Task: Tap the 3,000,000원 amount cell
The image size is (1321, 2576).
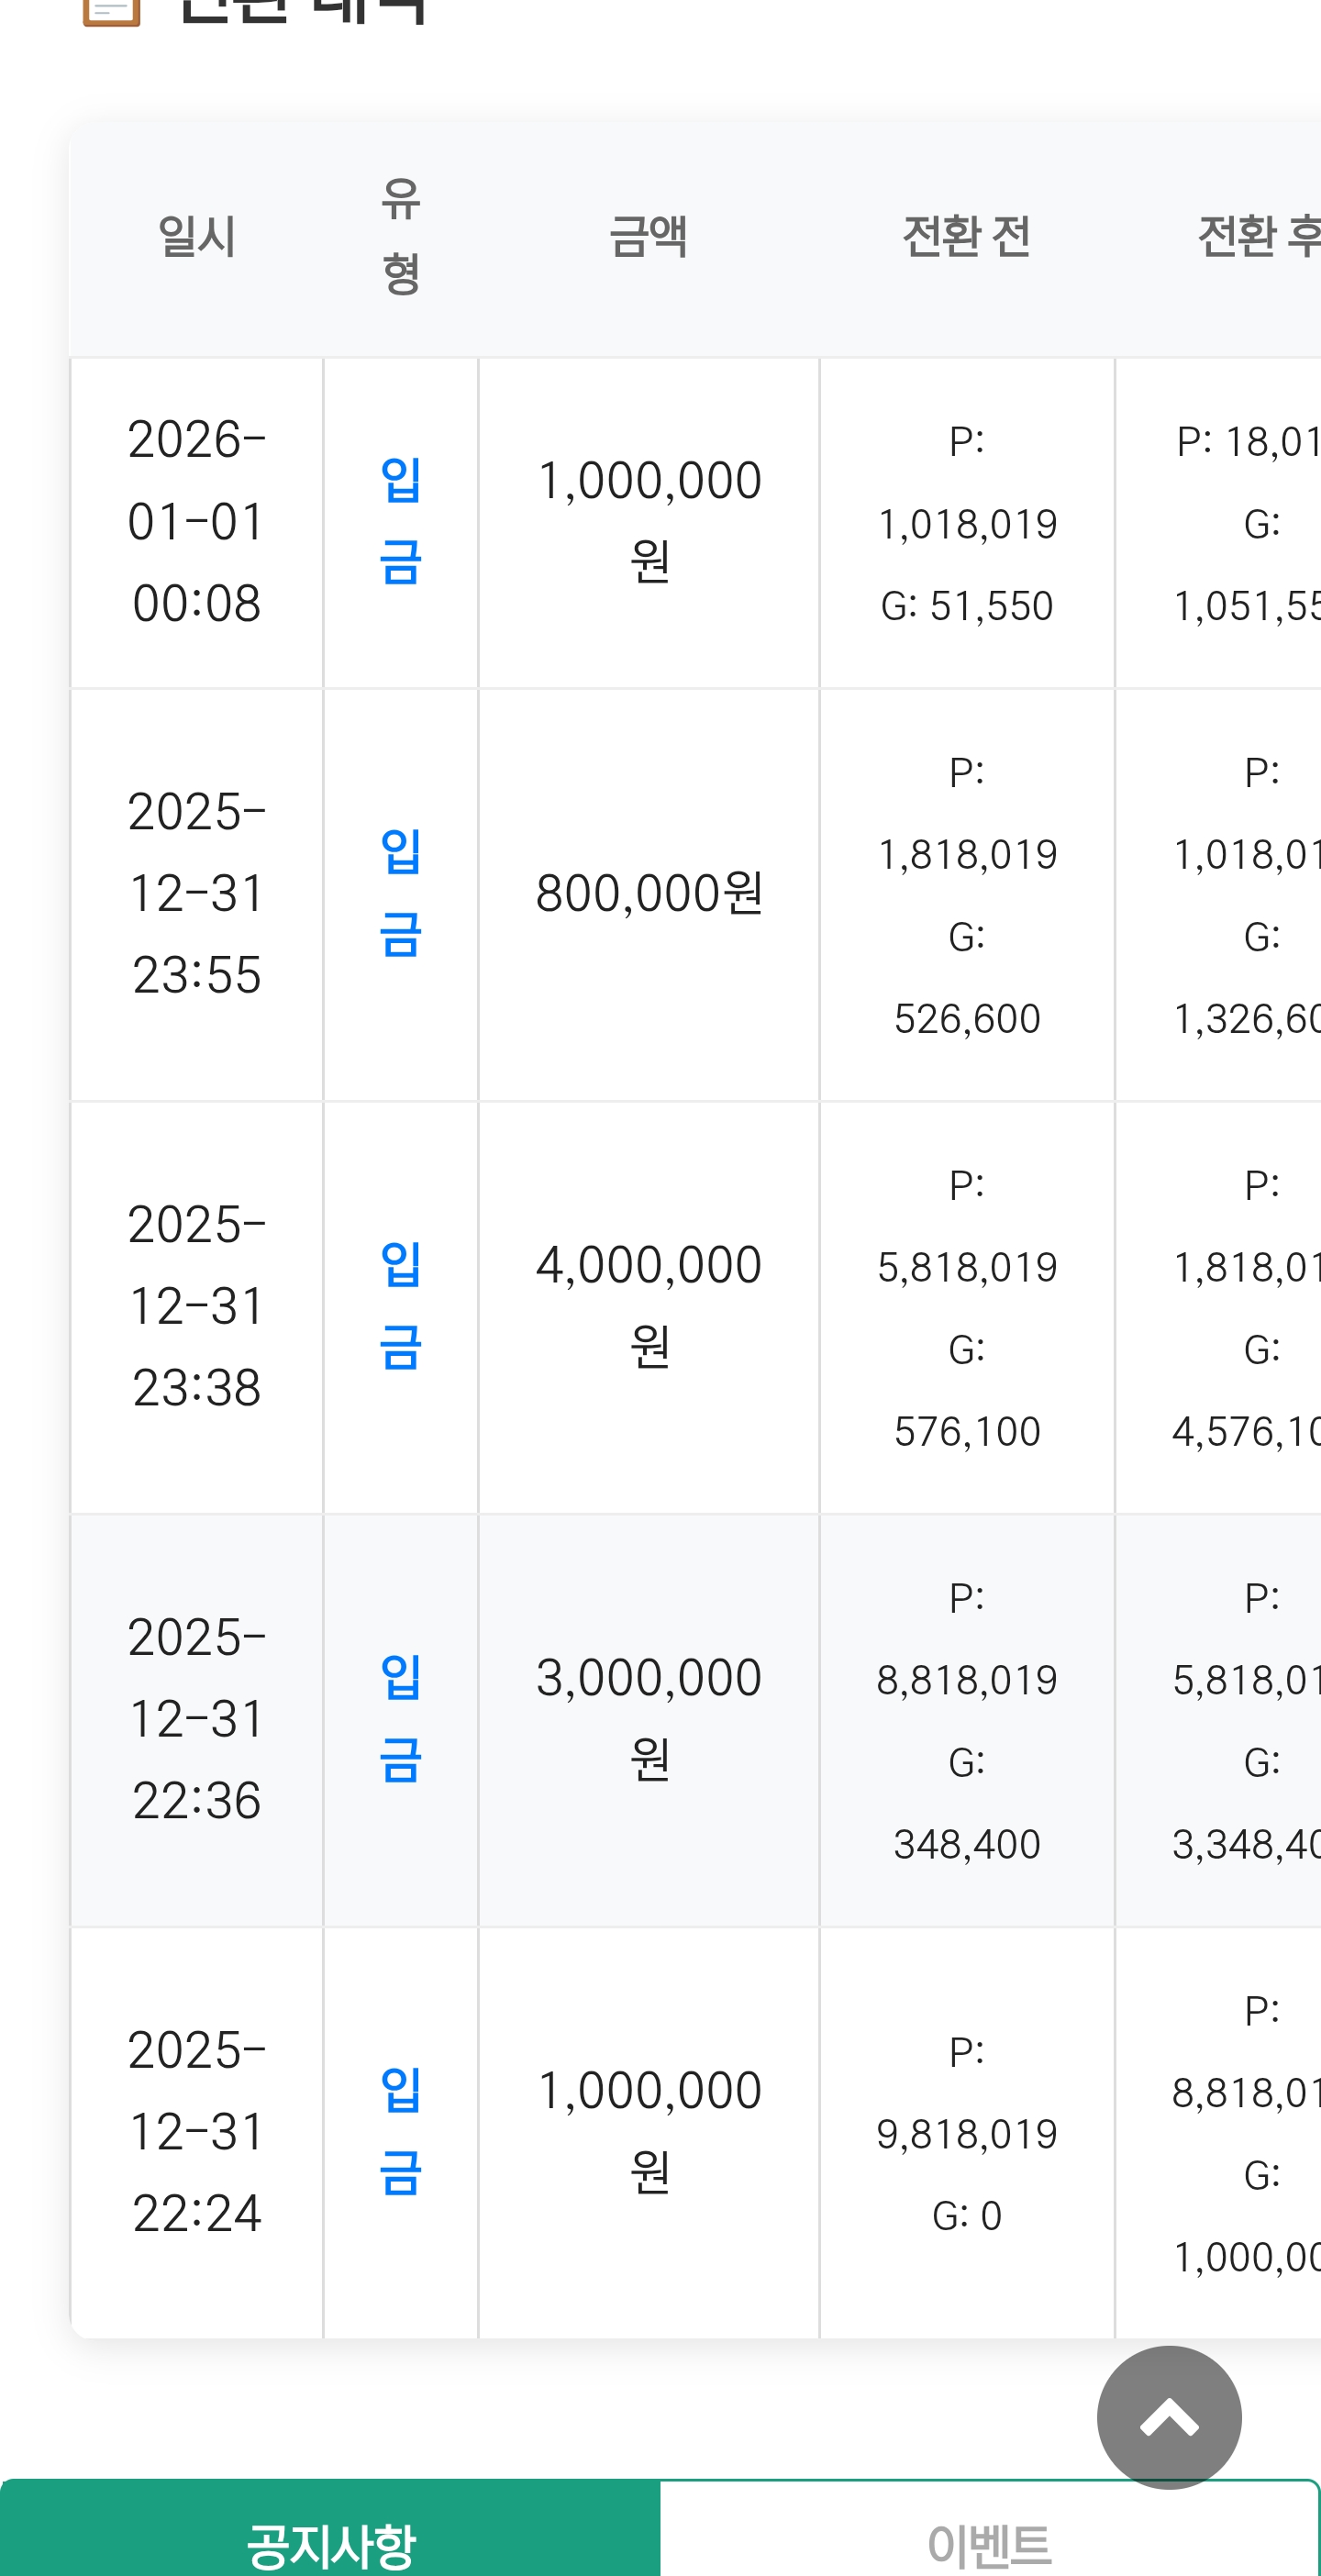Action: tap(649, 1718)
